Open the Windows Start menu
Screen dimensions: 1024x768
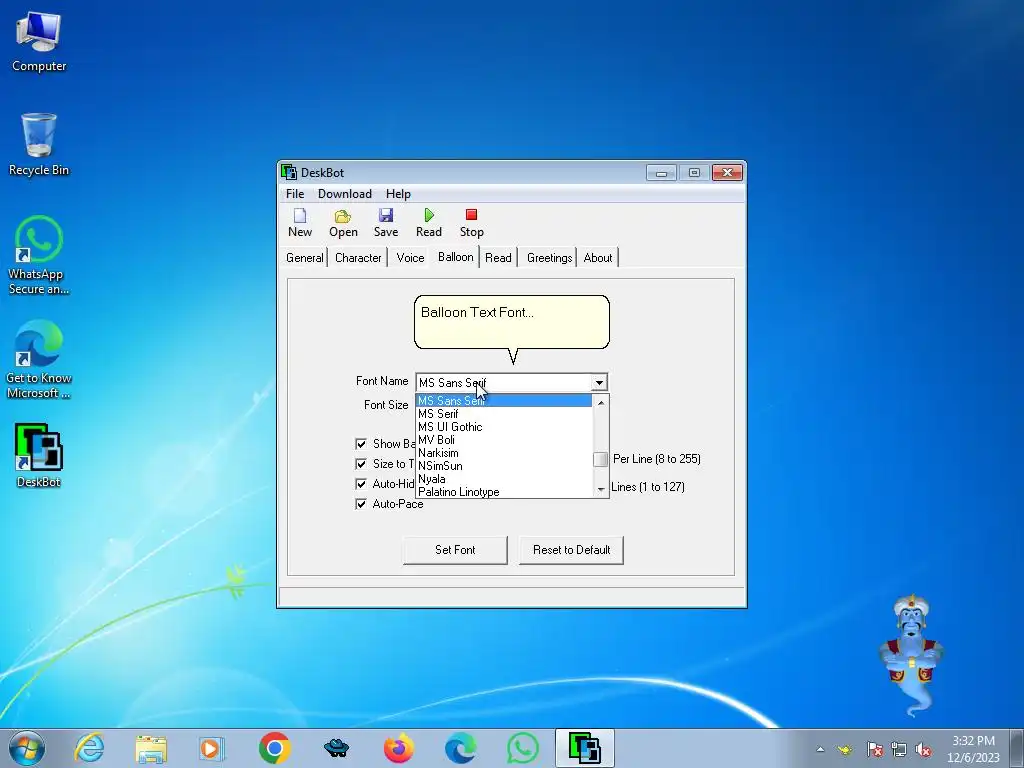27,748
